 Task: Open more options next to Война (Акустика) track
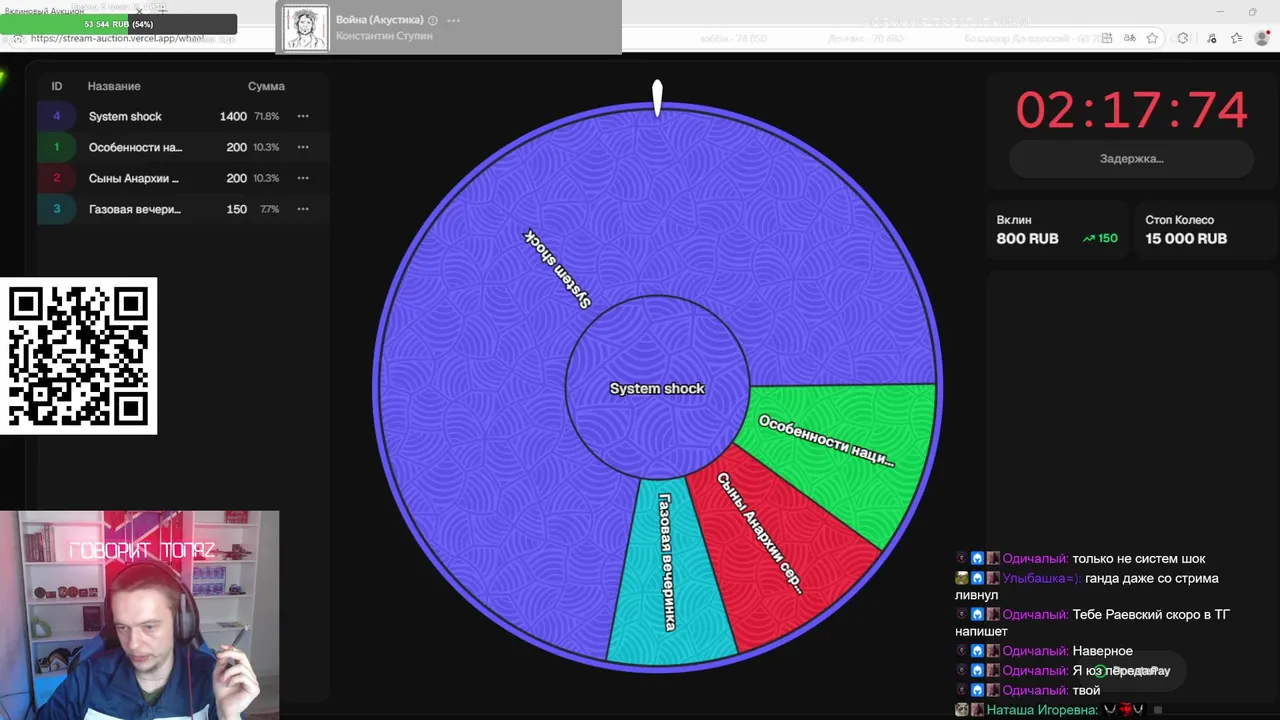[x=453, y=20]
